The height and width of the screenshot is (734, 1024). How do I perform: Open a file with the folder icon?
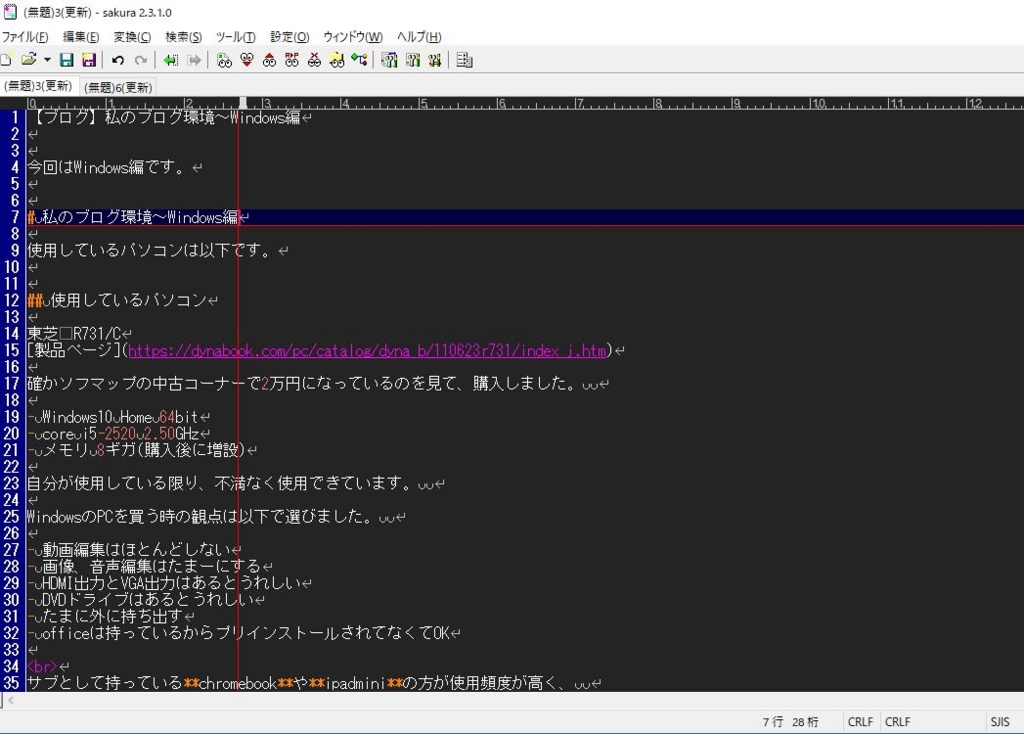28,60
